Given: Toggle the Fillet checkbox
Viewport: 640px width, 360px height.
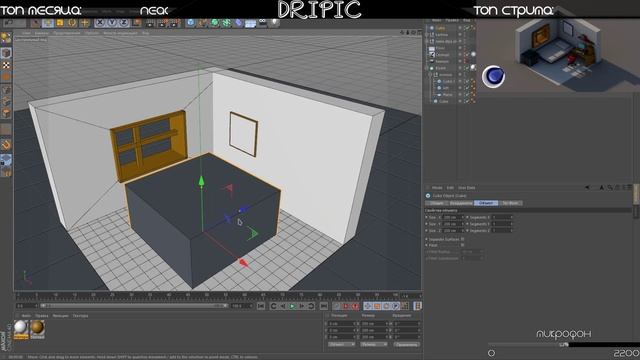Looking at the screenshot, I should [462, 245].
